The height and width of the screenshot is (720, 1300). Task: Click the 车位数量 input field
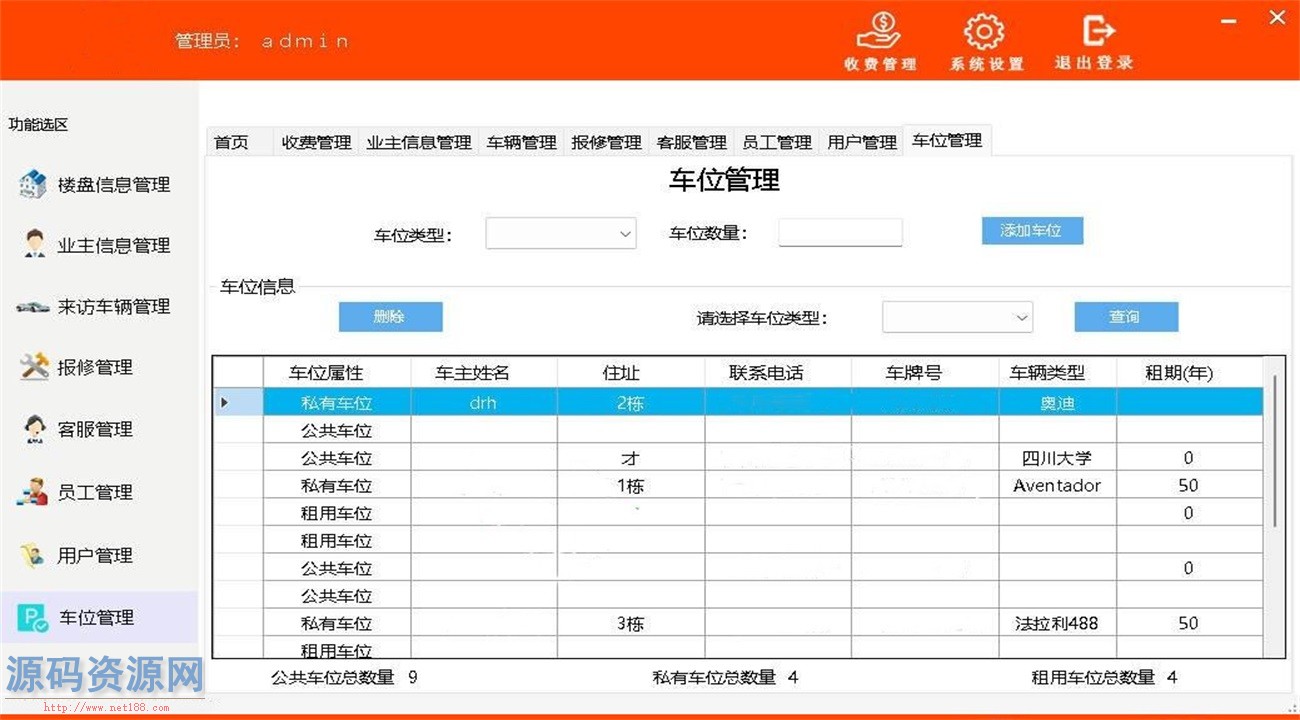pyautogui.click(x=840, y=233)
